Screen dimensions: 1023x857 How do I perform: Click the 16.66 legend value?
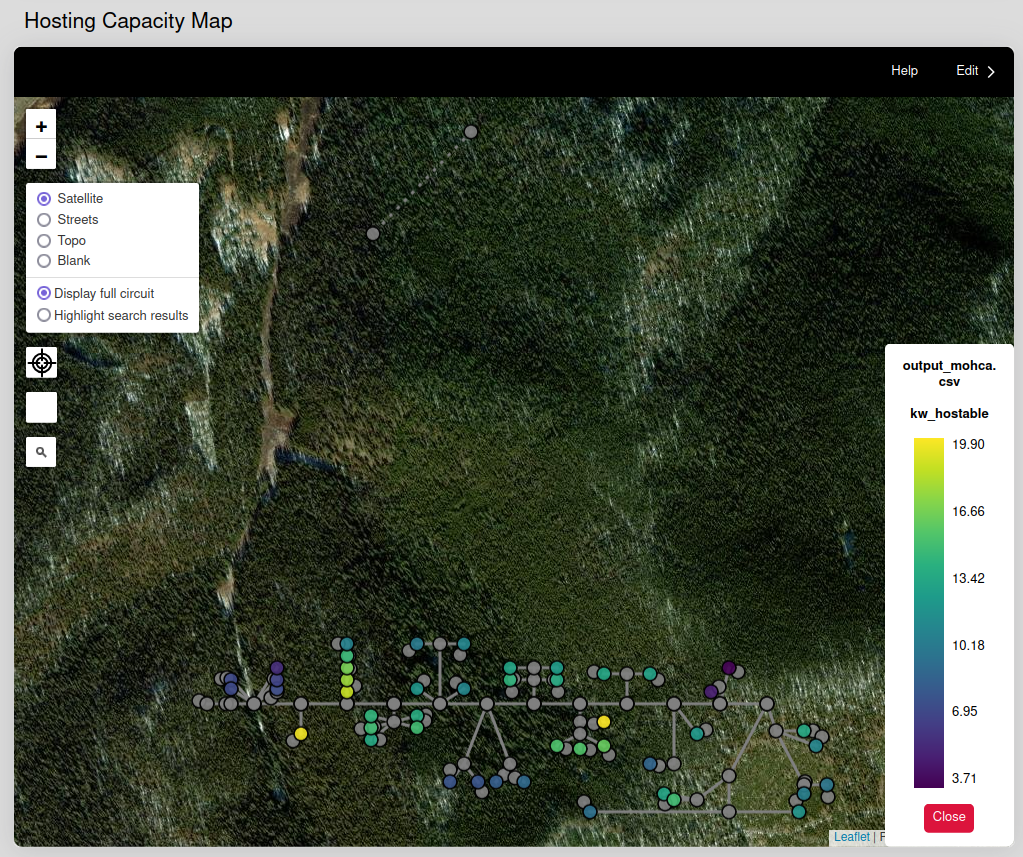pyautogui.click(x=968, y=511)
